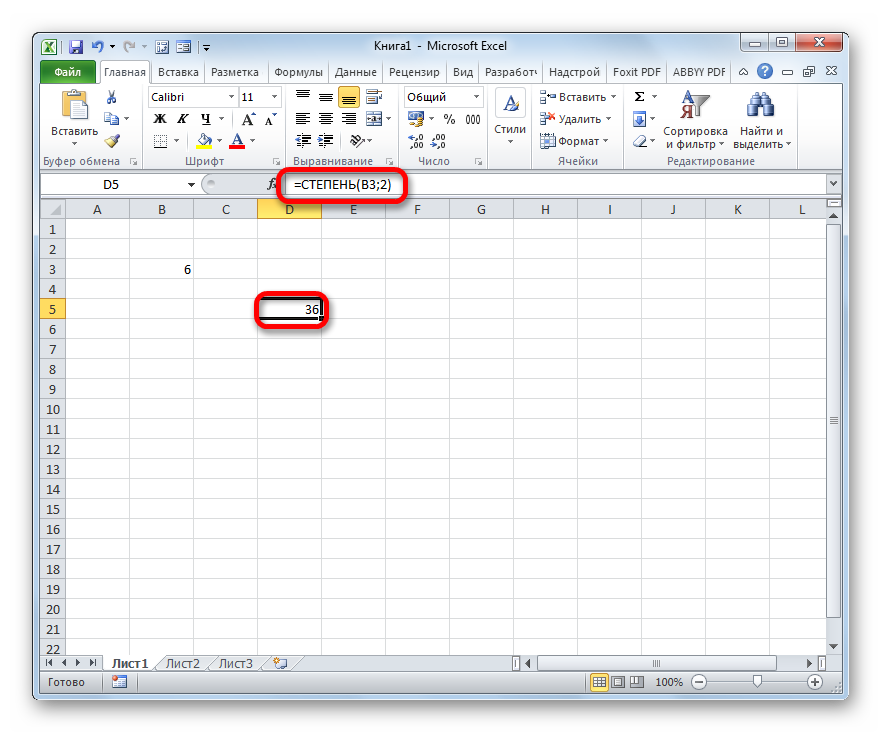Click the Cut scissors icon

coord(111,97)
